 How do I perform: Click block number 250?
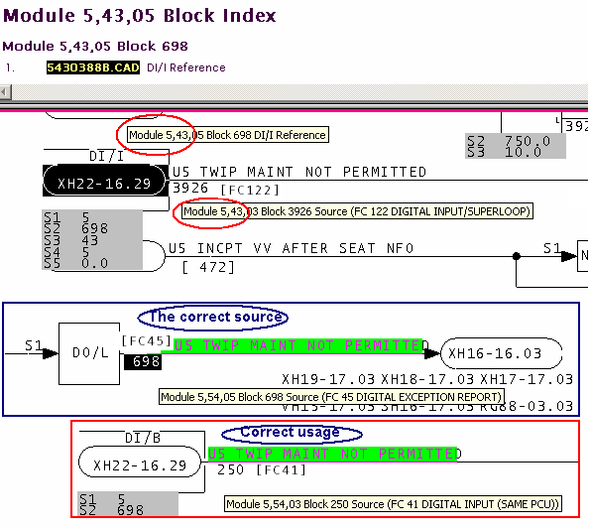pos(230,470)
